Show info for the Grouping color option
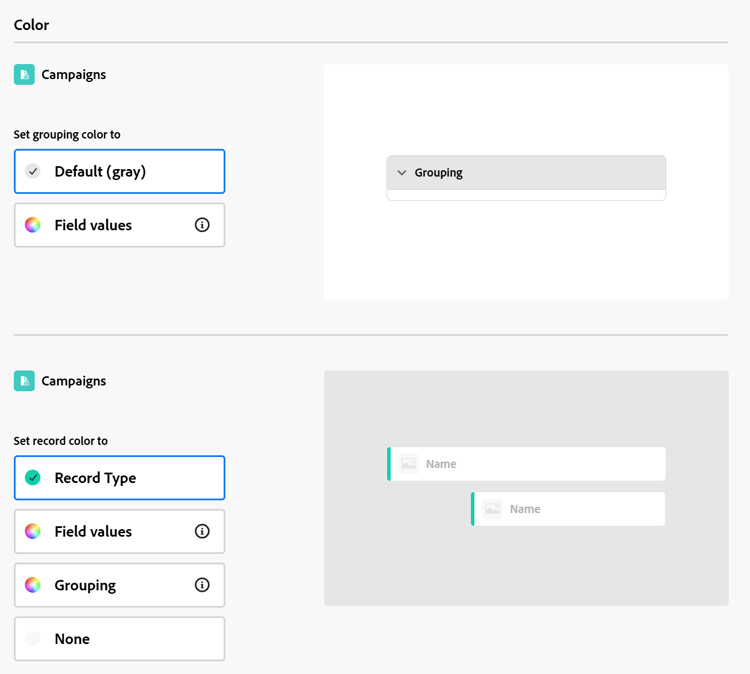 coord(202,585)
